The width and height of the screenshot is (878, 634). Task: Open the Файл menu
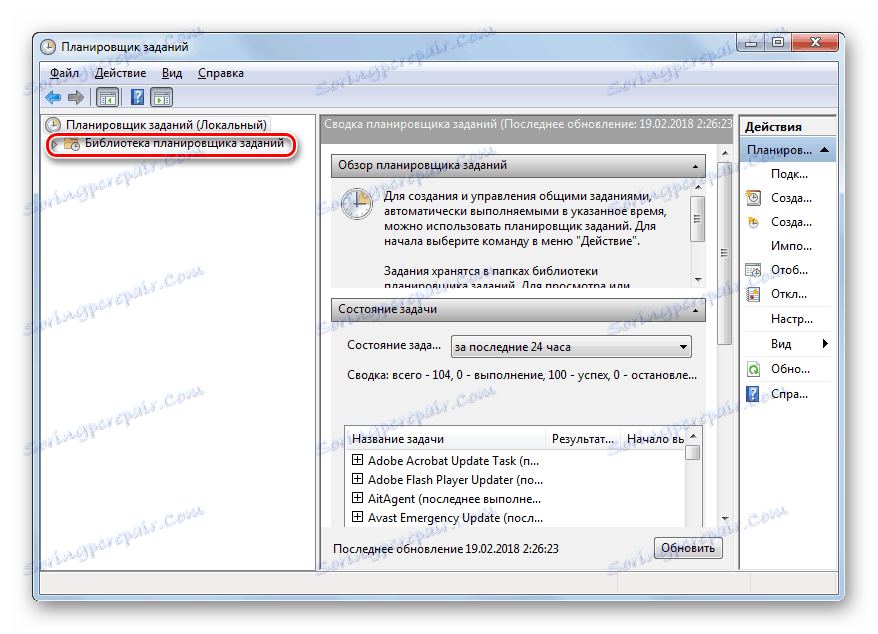coord(64,73)
